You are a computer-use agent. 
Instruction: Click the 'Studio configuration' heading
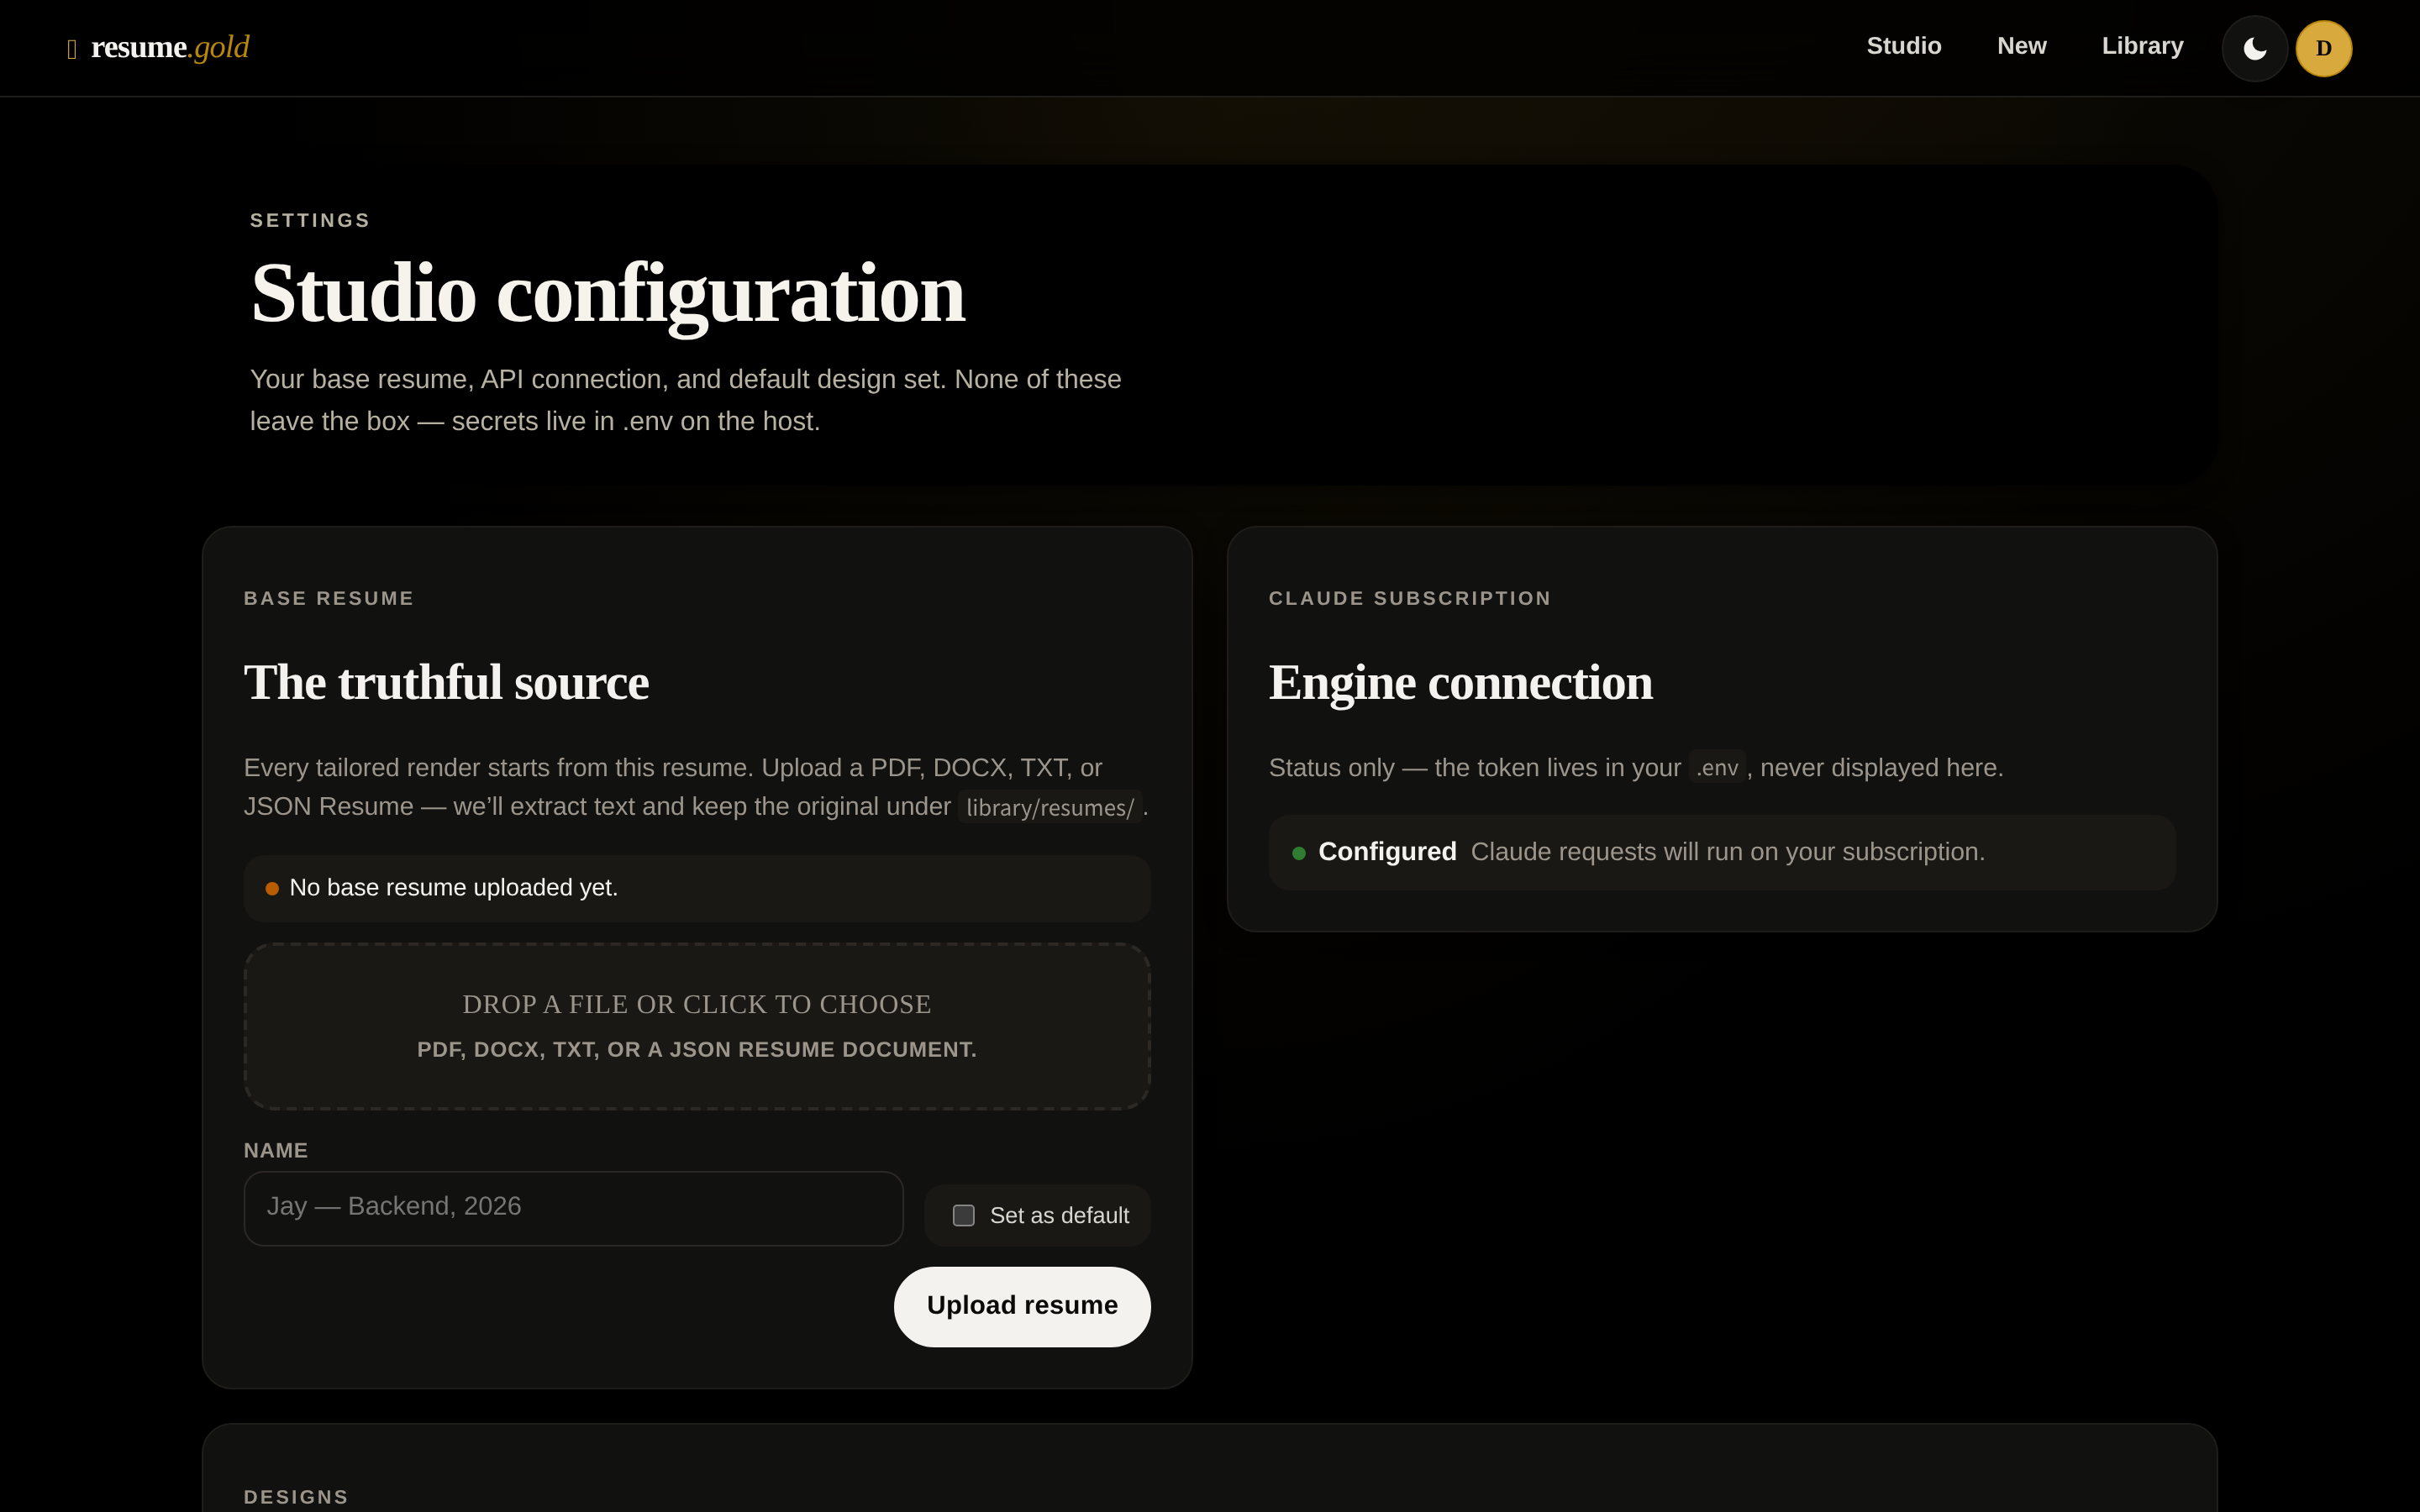pos(608,294)
